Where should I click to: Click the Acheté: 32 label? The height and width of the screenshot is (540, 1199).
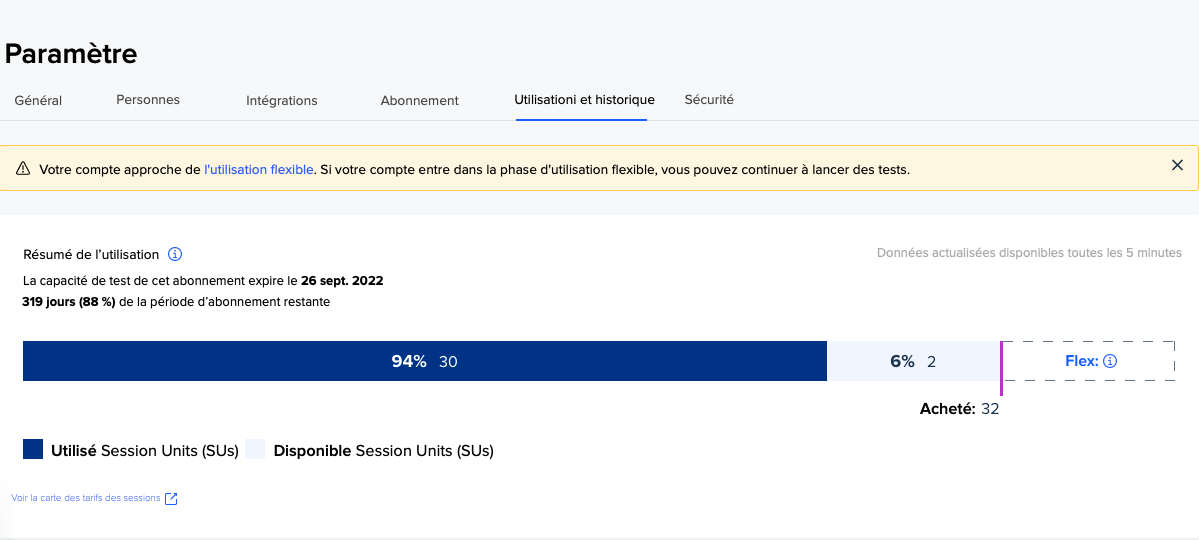click(x=959, y=409)
